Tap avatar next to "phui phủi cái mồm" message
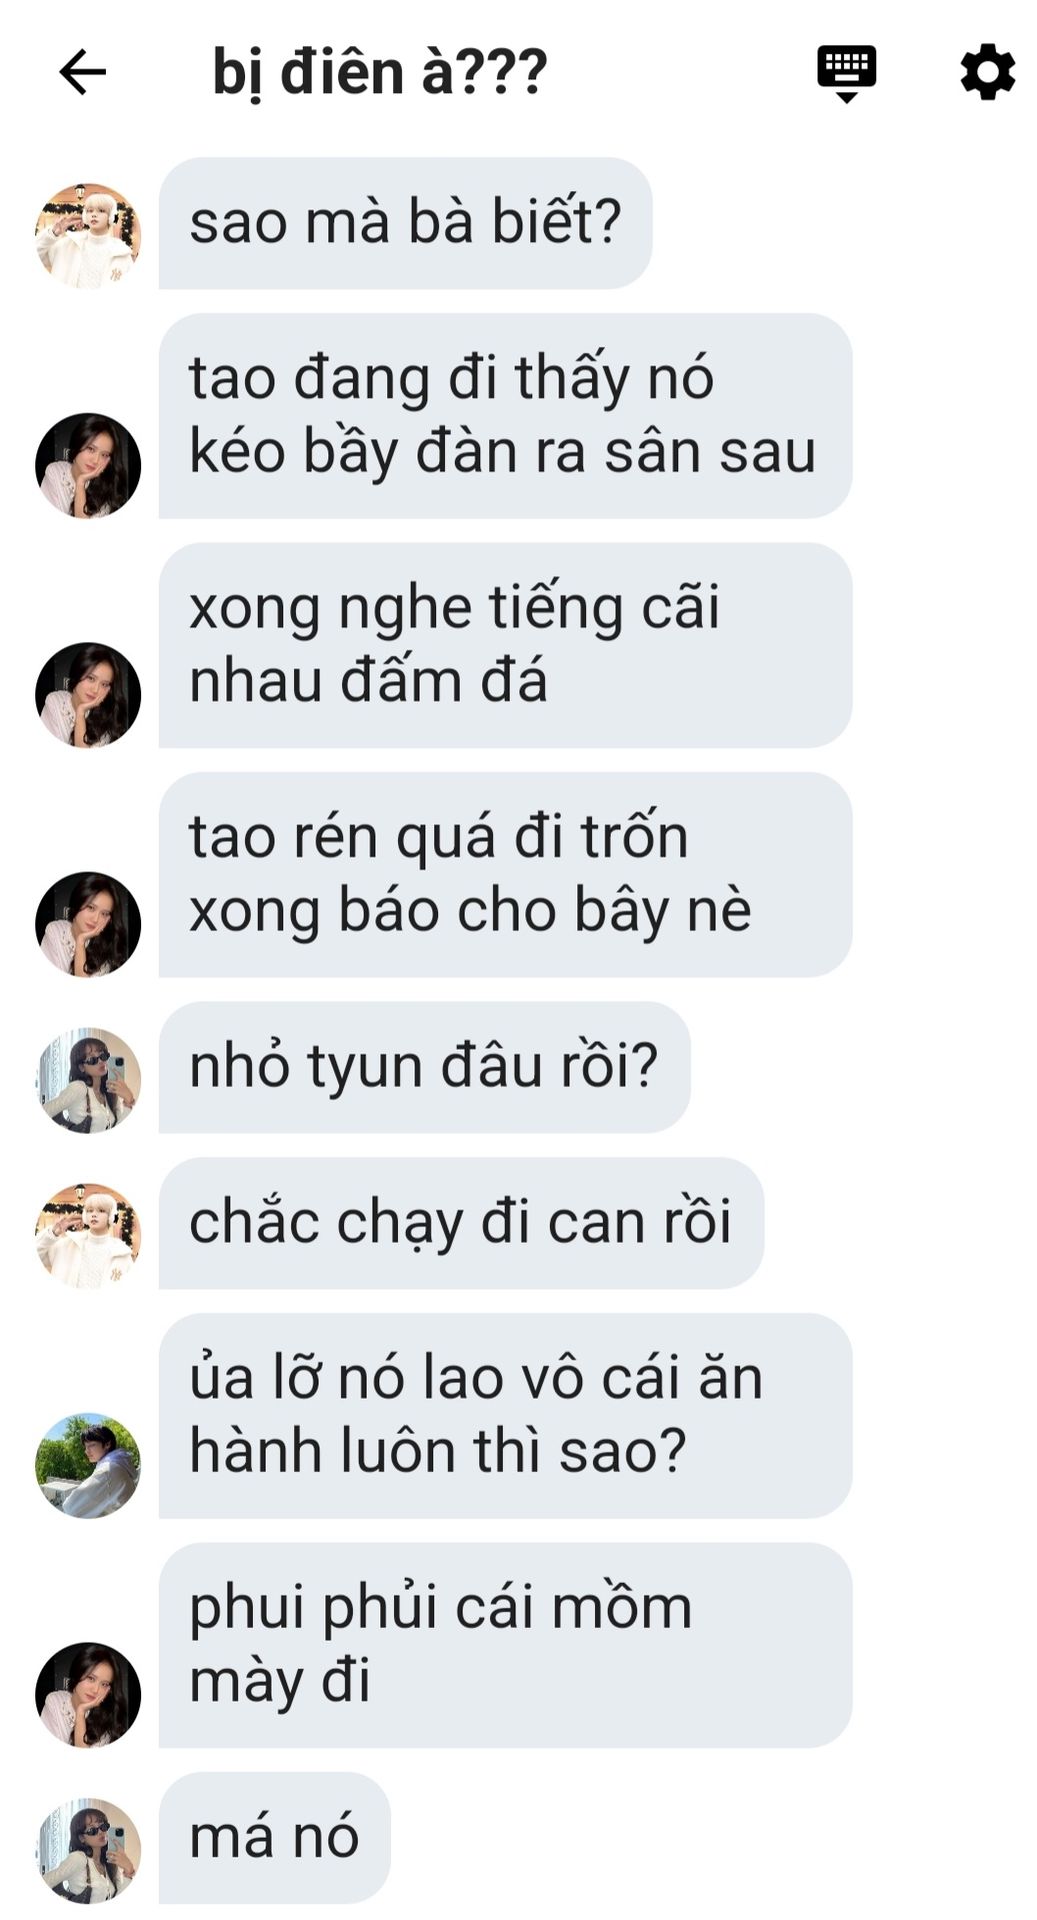 tap(88, 1694)
